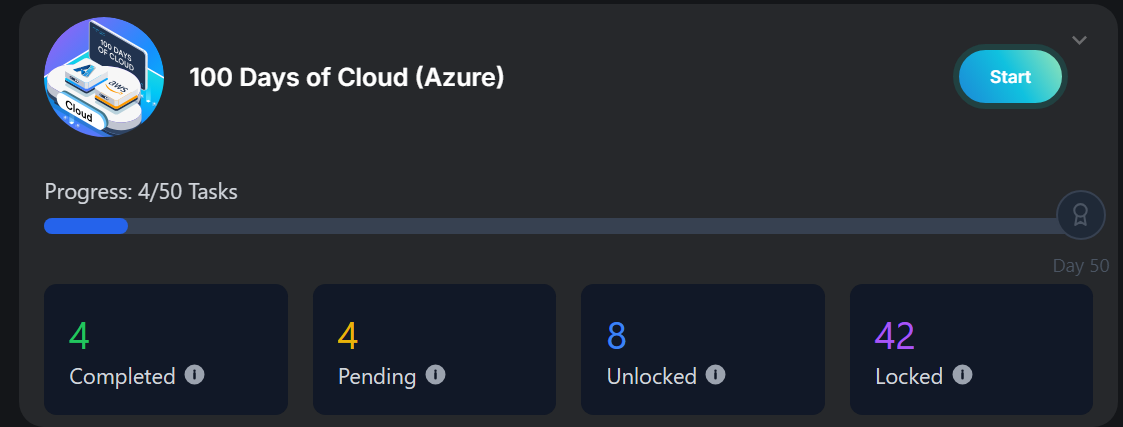Click the info icon beside Pending

[435, 375]
